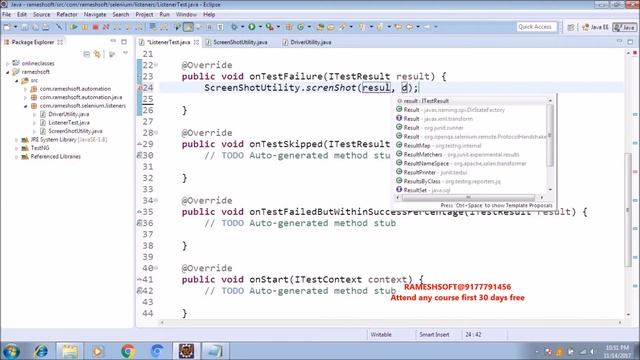Image resolution: width=640 pixels, height=360 pixels.
Task: Switch to the Java perspective
Action: 625,27
